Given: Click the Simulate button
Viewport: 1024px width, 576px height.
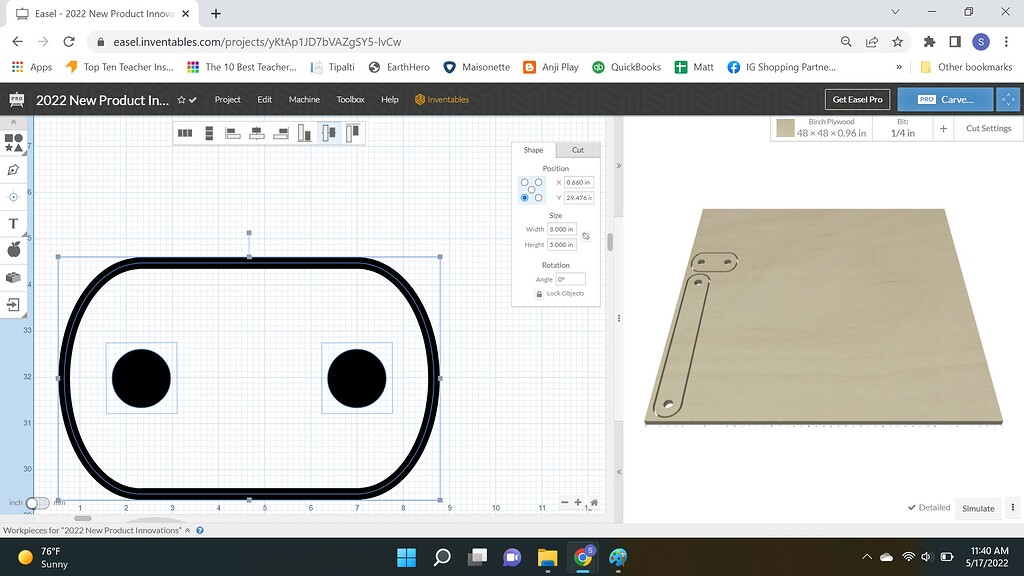Looking at the screenshot, I should [x=978, y=508].
